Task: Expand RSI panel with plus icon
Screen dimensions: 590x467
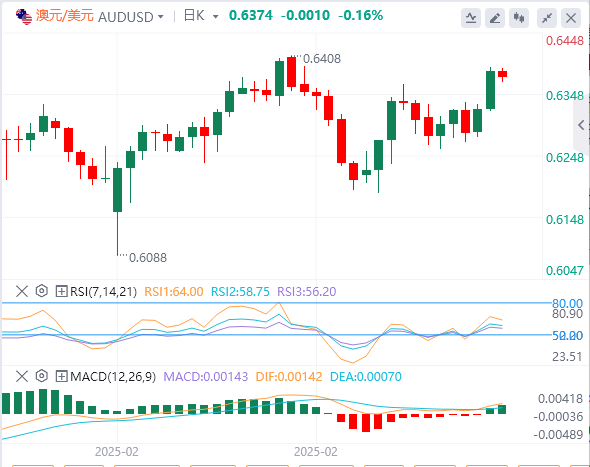Action: coord(61,291)
